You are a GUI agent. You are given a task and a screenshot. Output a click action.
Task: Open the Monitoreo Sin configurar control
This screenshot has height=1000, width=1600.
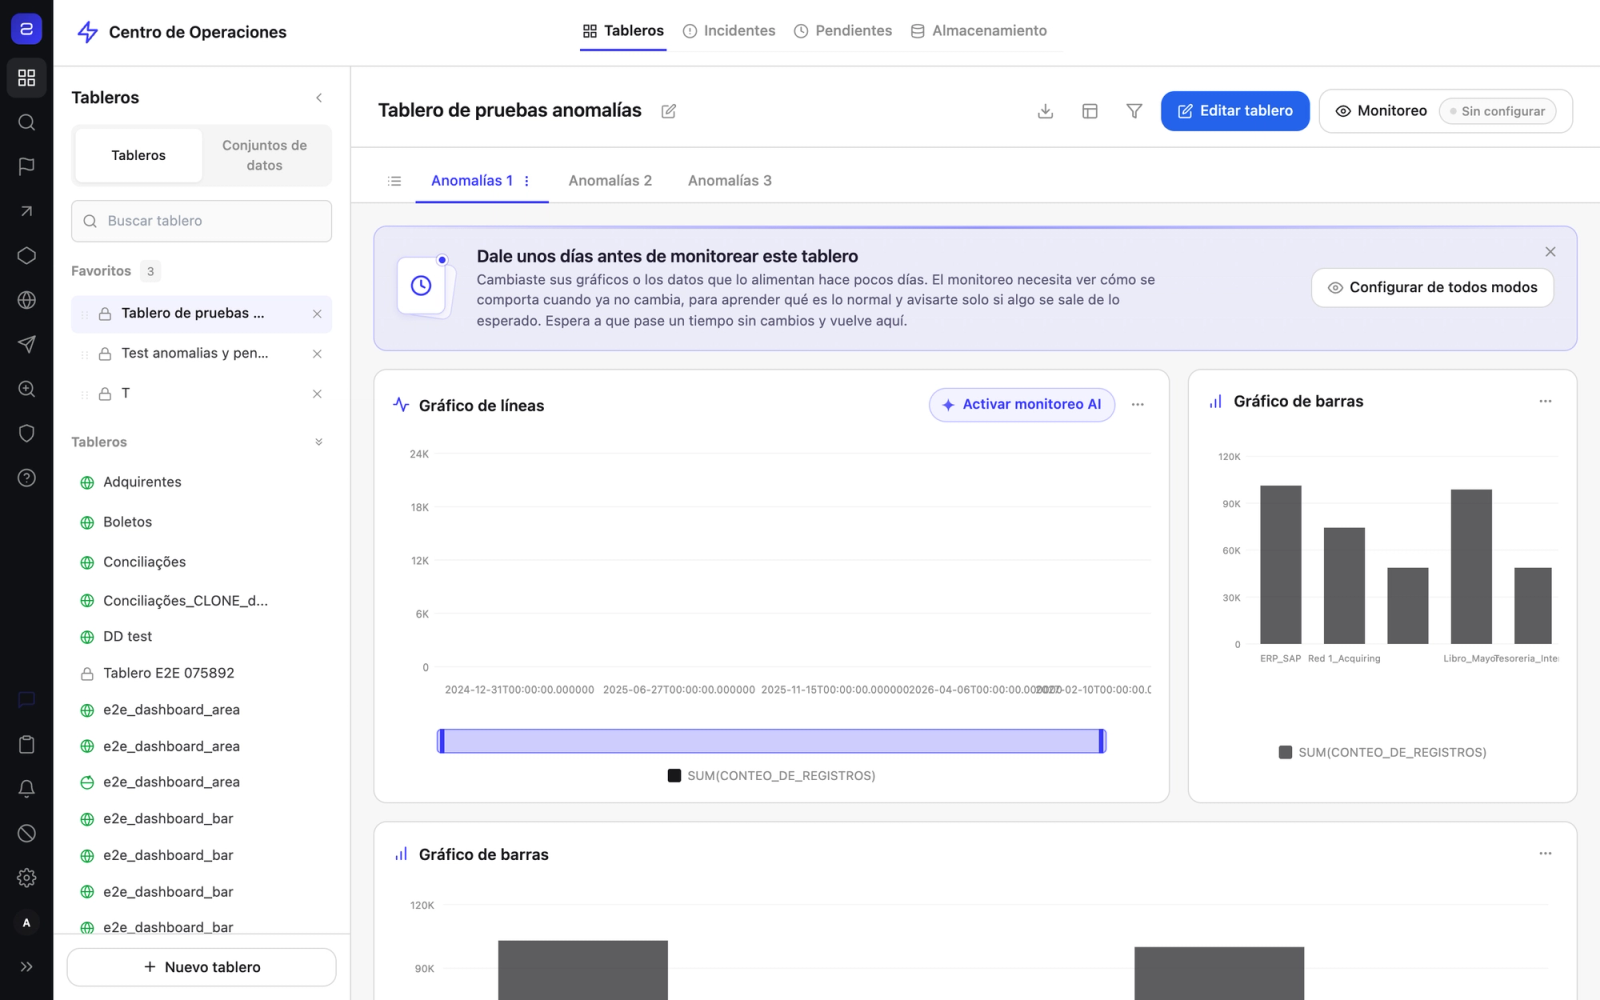point(1446,111)
